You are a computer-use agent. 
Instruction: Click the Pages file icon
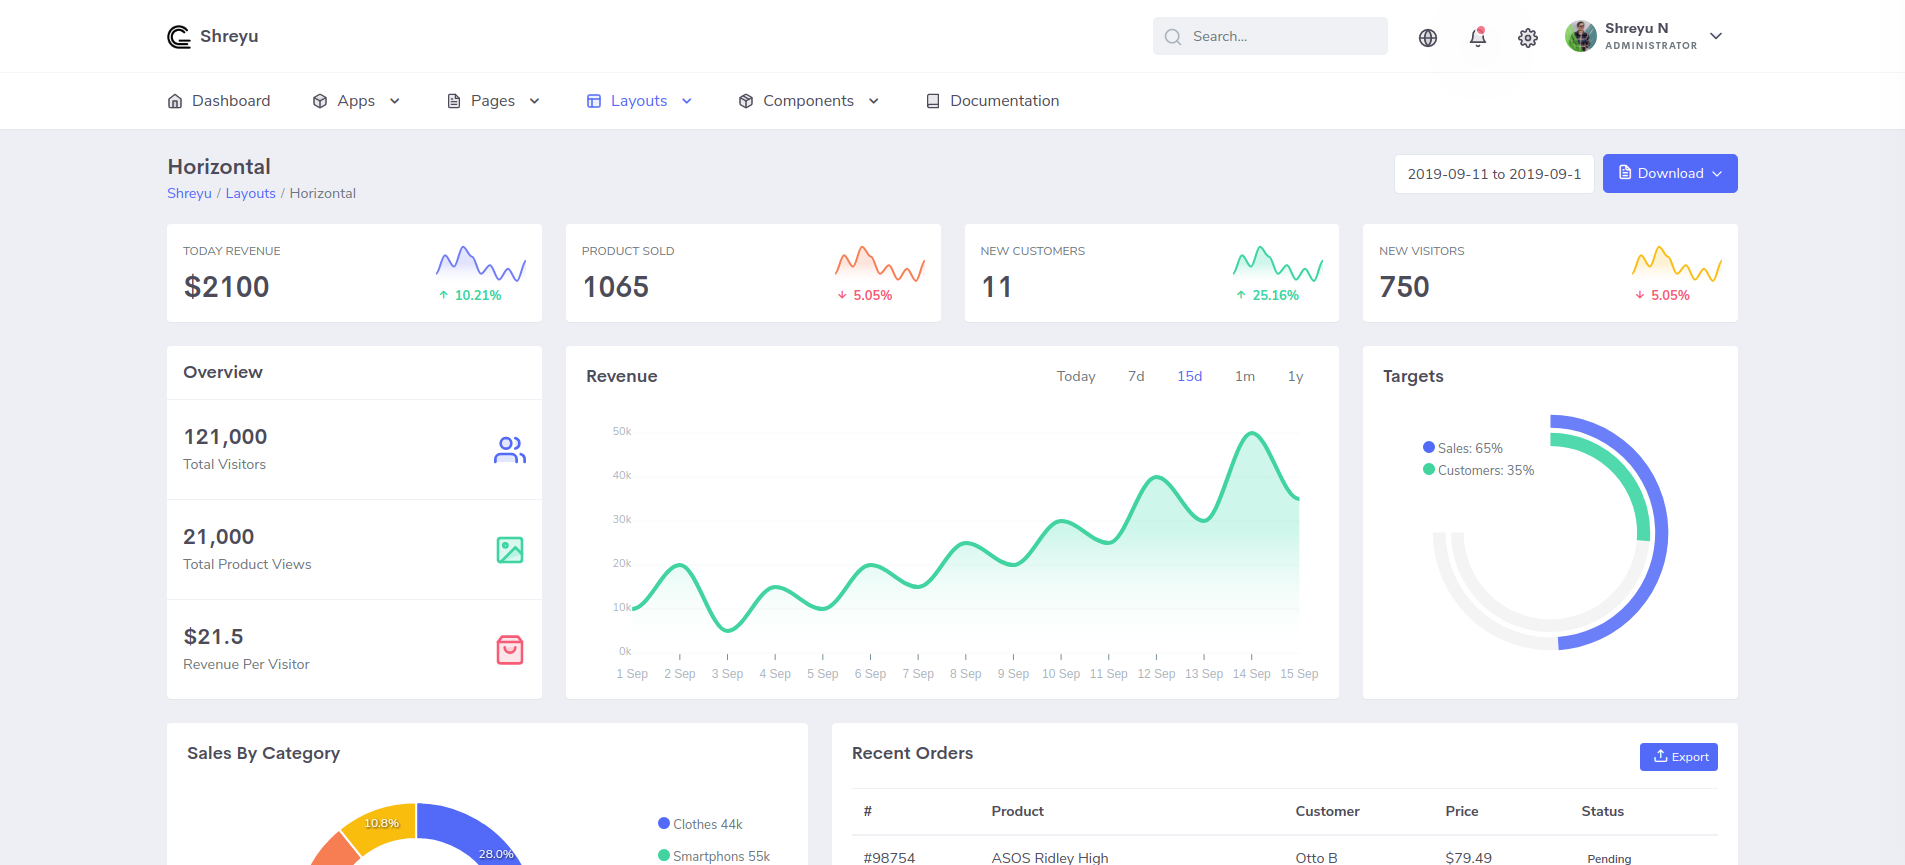(x=454, y=101)
